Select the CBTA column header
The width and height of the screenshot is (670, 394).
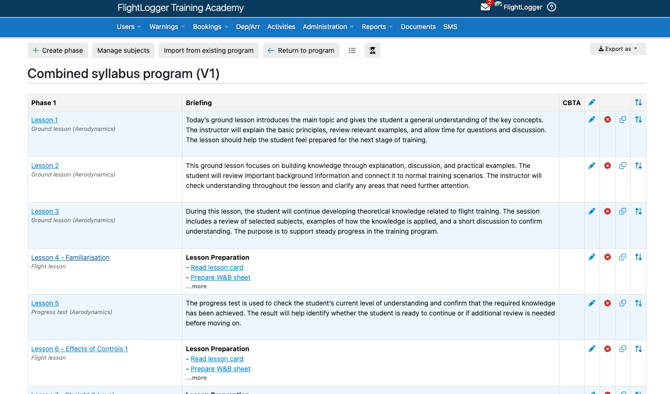point(571,103)
